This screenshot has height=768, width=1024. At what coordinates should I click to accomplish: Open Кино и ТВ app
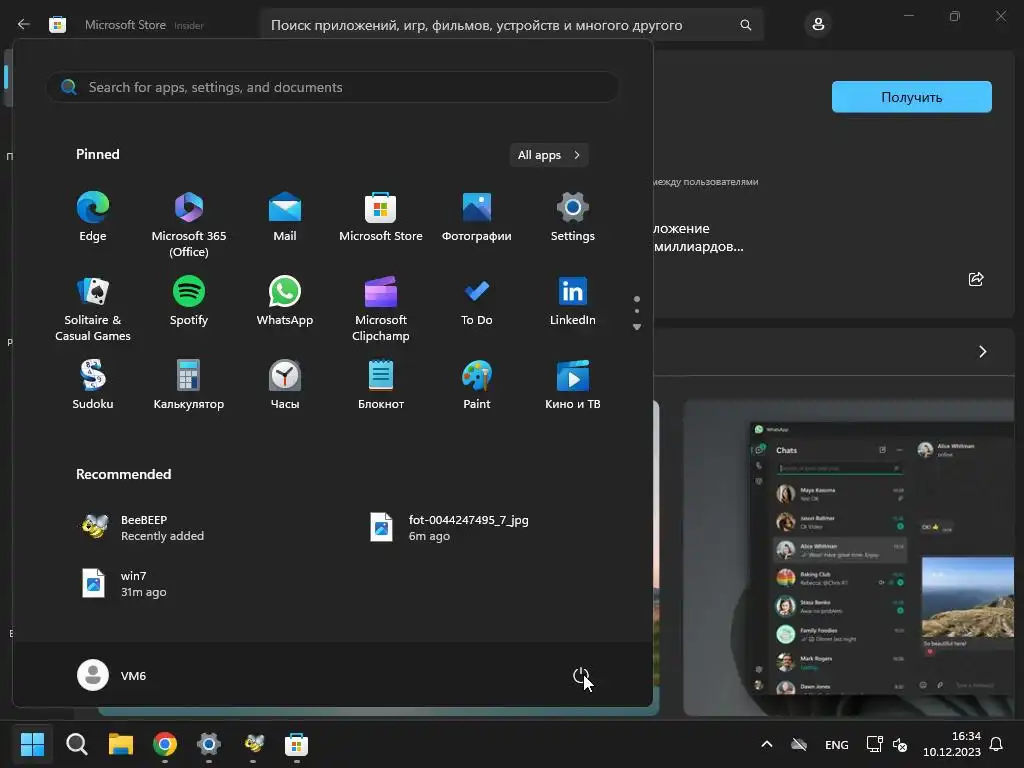(573, 385)
